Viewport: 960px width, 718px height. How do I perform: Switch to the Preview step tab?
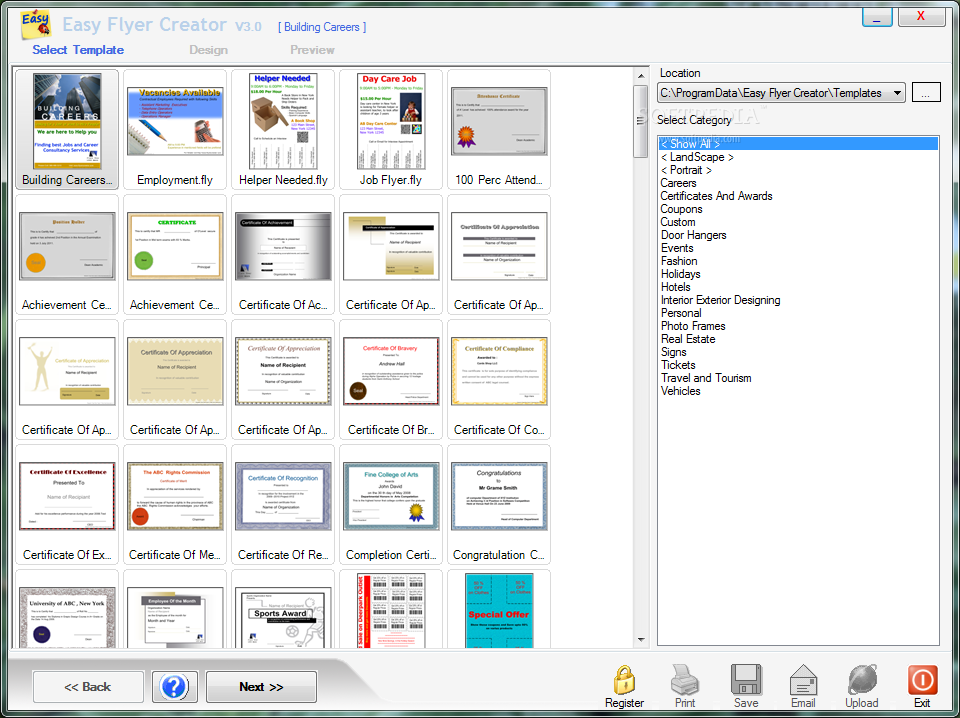tap(312, 50)
